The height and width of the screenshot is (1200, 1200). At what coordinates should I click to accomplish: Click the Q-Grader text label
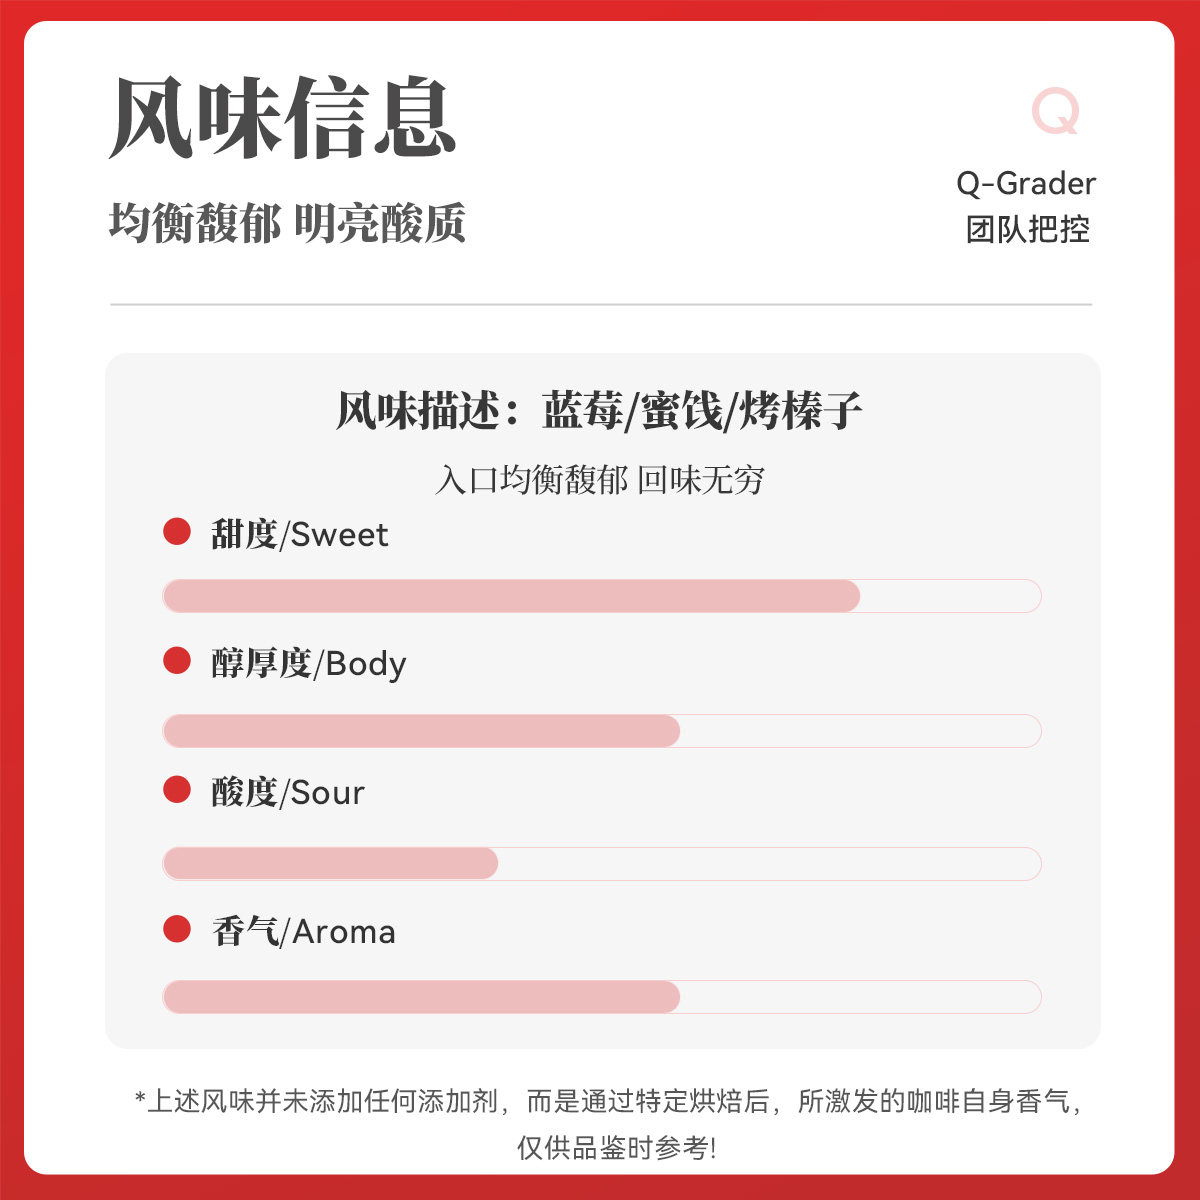(1026, 183)
